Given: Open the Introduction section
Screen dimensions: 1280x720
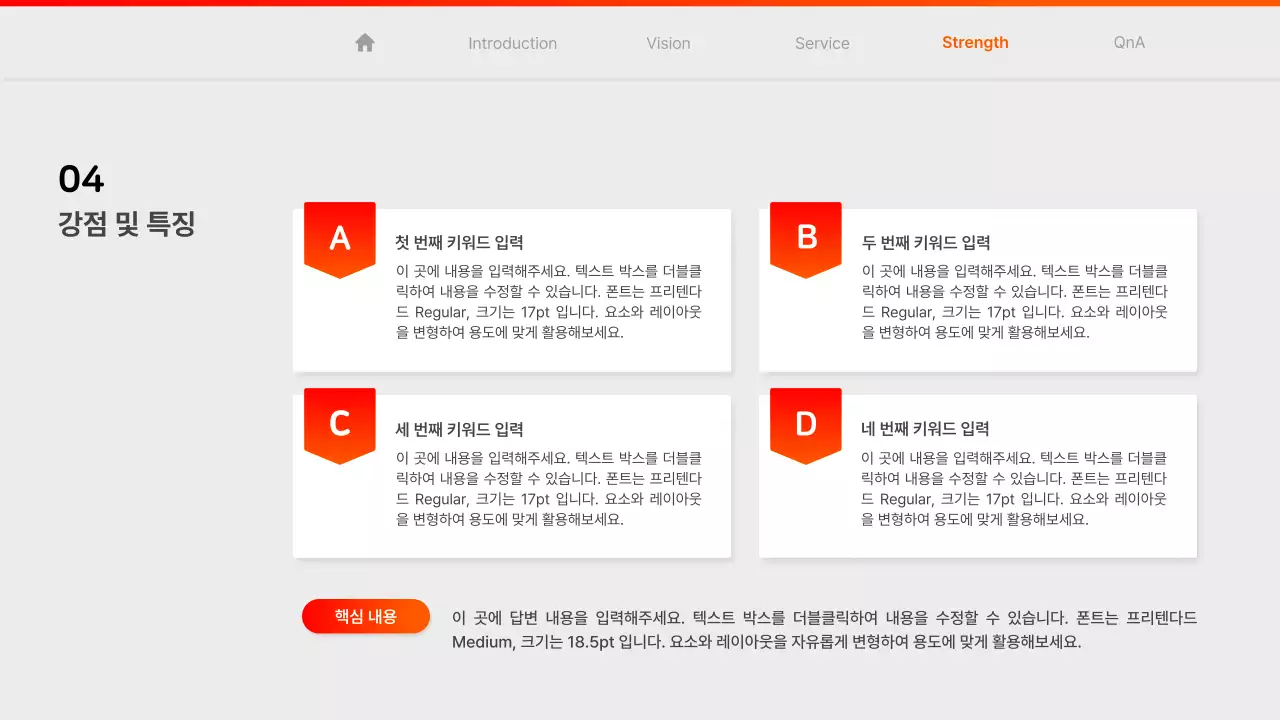Looking at the screenshot, I should point(512,43).
